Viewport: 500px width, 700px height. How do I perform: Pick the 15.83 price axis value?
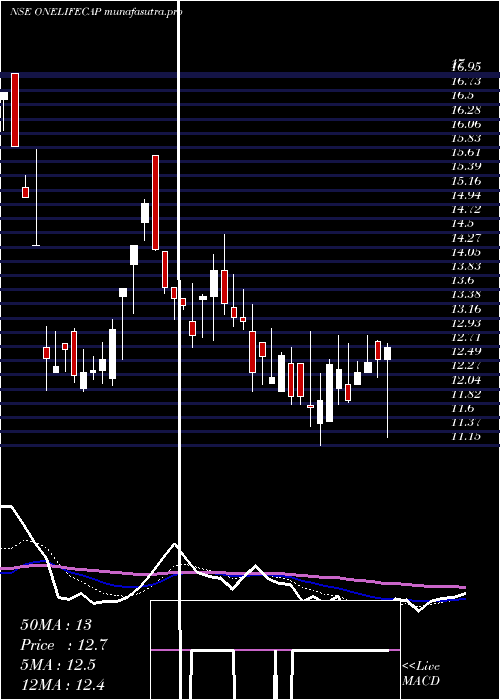tap(466, 138)
